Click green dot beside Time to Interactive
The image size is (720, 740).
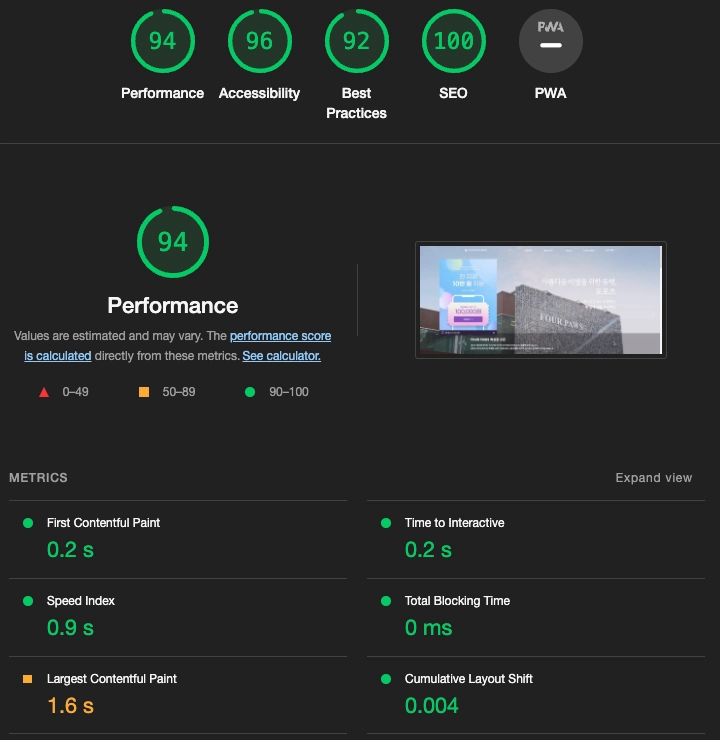click(x=386, y=523)
